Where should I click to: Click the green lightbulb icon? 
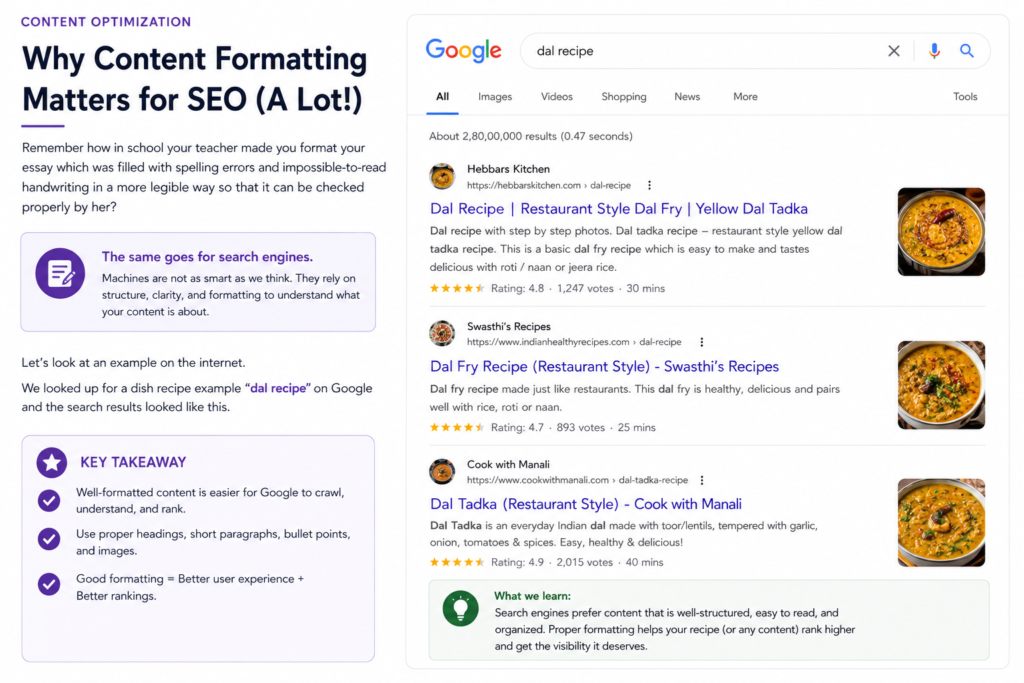click(460, 609)
